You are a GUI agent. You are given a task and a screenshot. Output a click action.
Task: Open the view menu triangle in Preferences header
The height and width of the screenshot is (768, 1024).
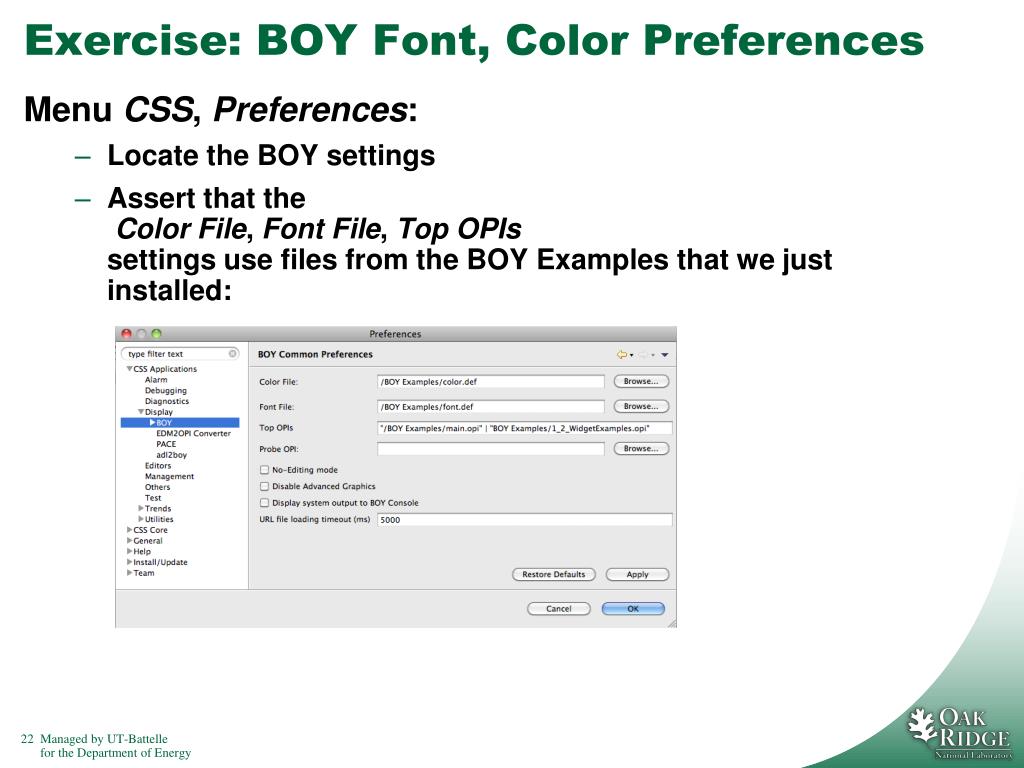[x=664, y=355]
